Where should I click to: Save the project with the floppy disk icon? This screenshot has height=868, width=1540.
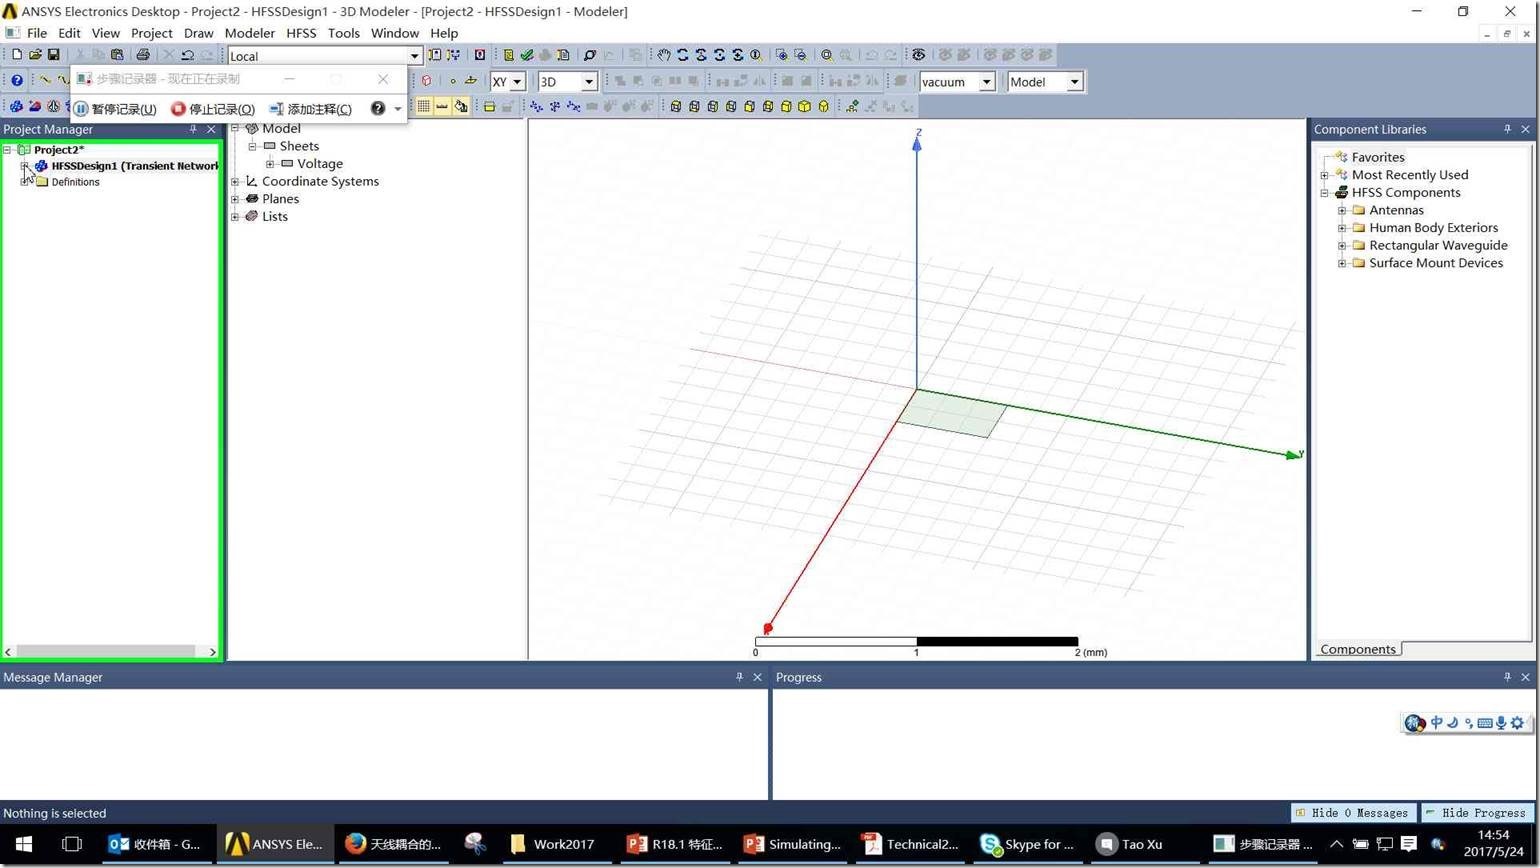[x=53, y=55]
